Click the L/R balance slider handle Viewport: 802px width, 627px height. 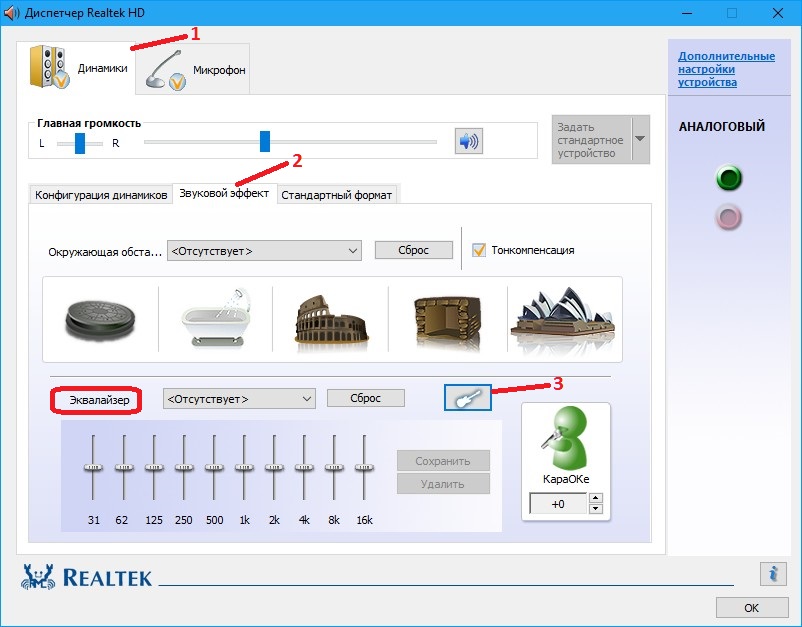80,143
